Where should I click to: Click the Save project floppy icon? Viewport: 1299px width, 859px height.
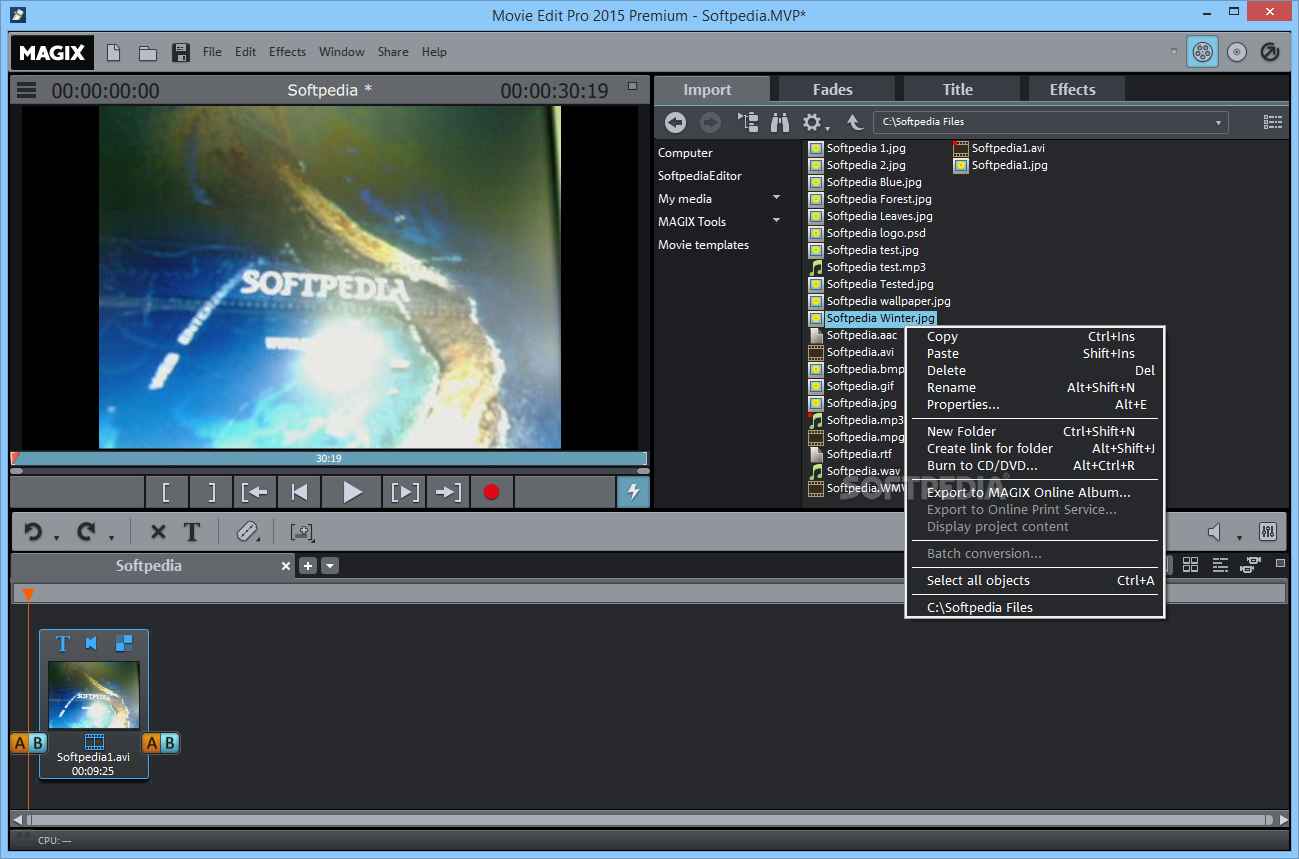tap(181, 52)
